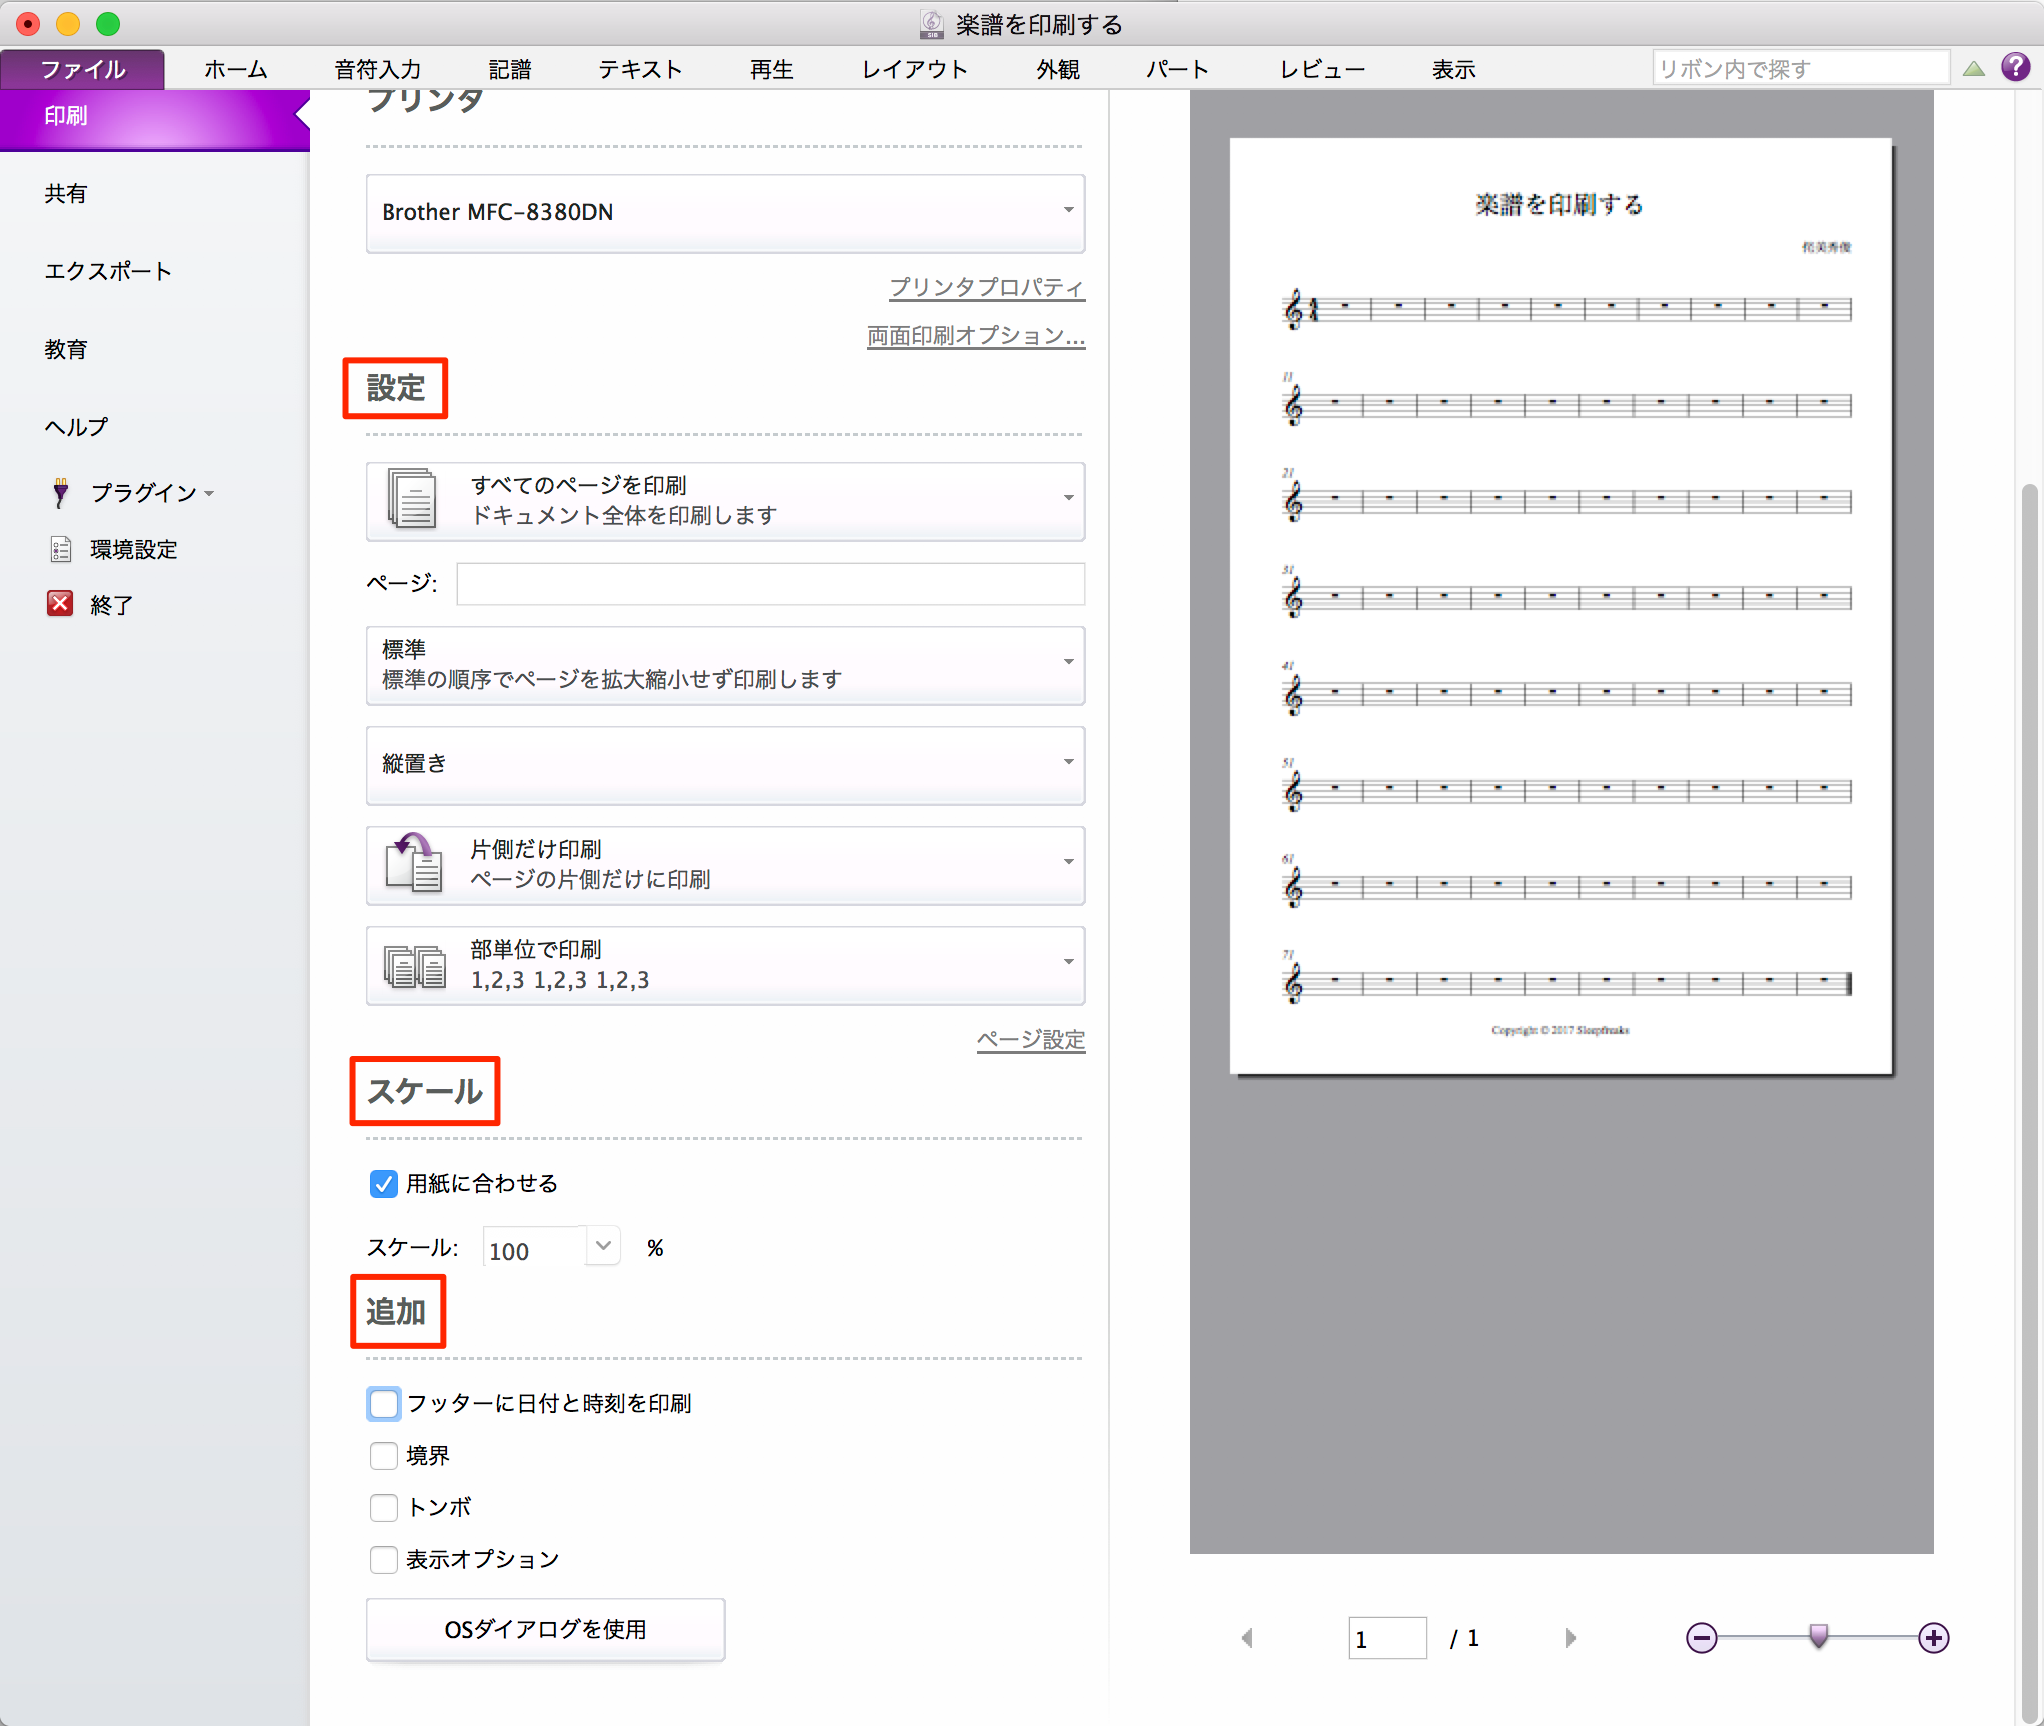
Task: Click the help question mark icon
Action: [2015, 67]
